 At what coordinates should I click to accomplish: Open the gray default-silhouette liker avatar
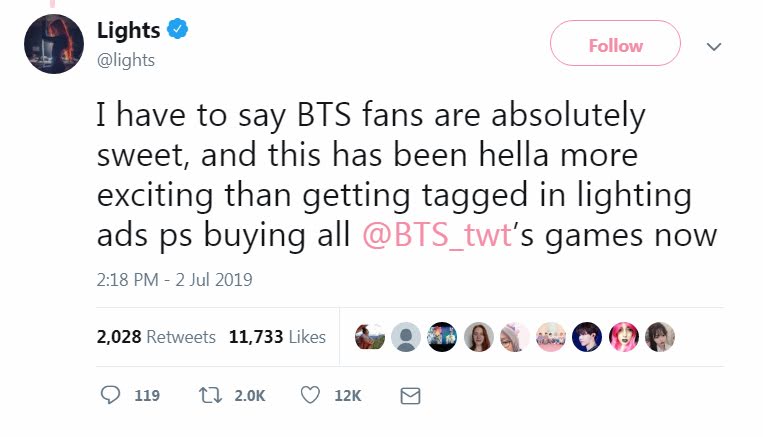tap(405, 337)
